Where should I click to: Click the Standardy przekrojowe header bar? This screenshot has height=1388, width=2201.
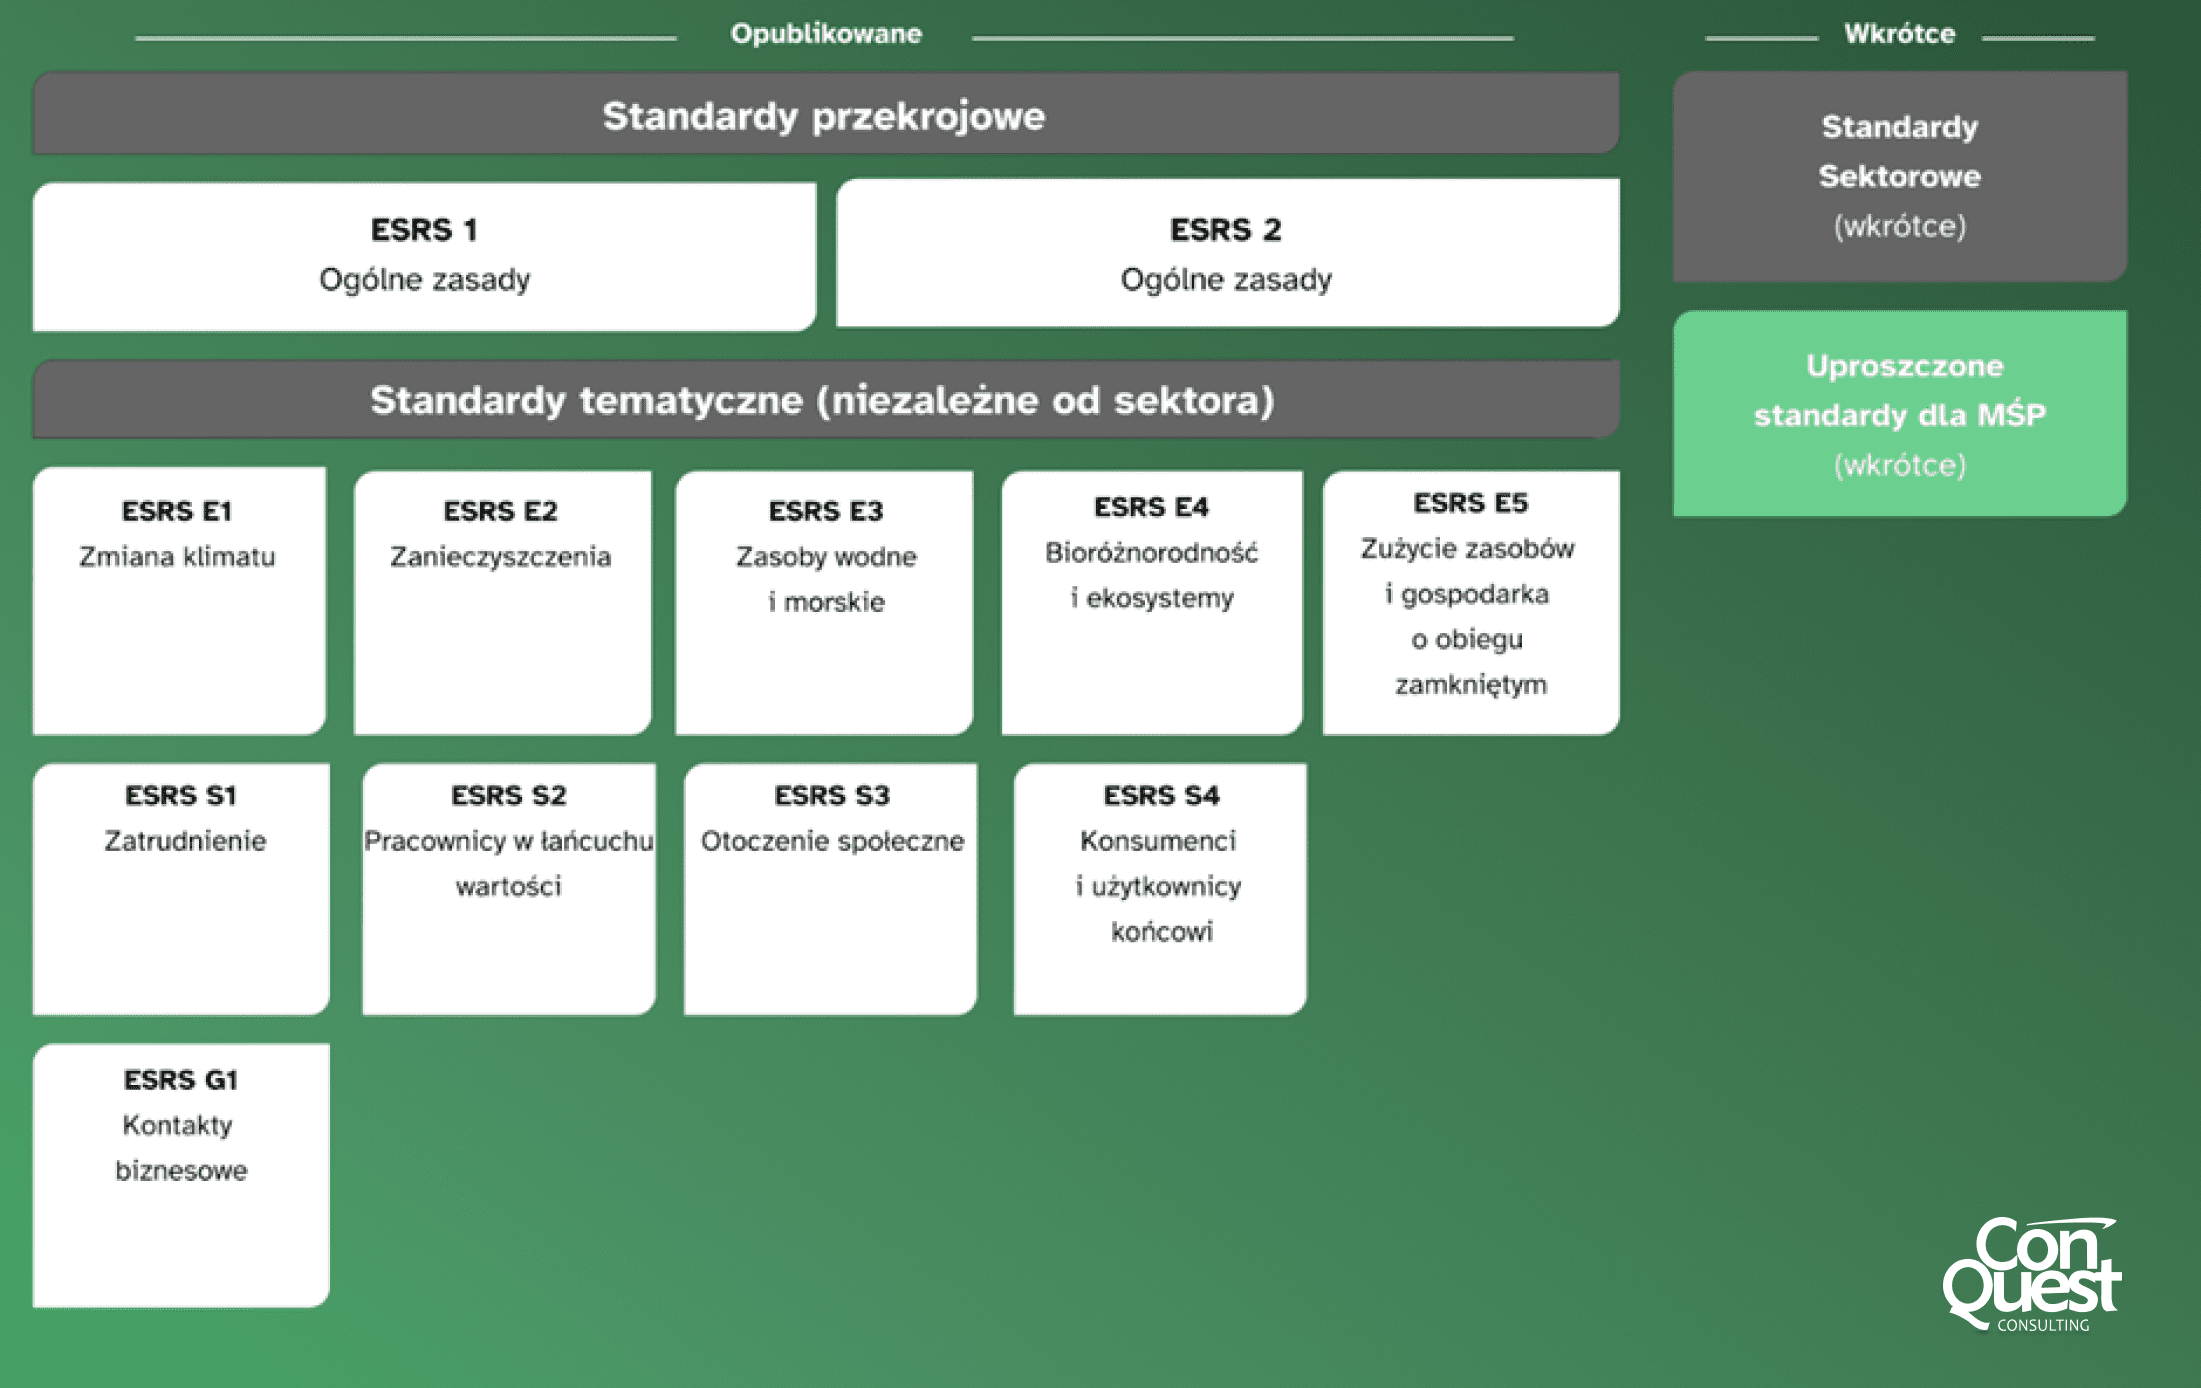click(825, 114)
